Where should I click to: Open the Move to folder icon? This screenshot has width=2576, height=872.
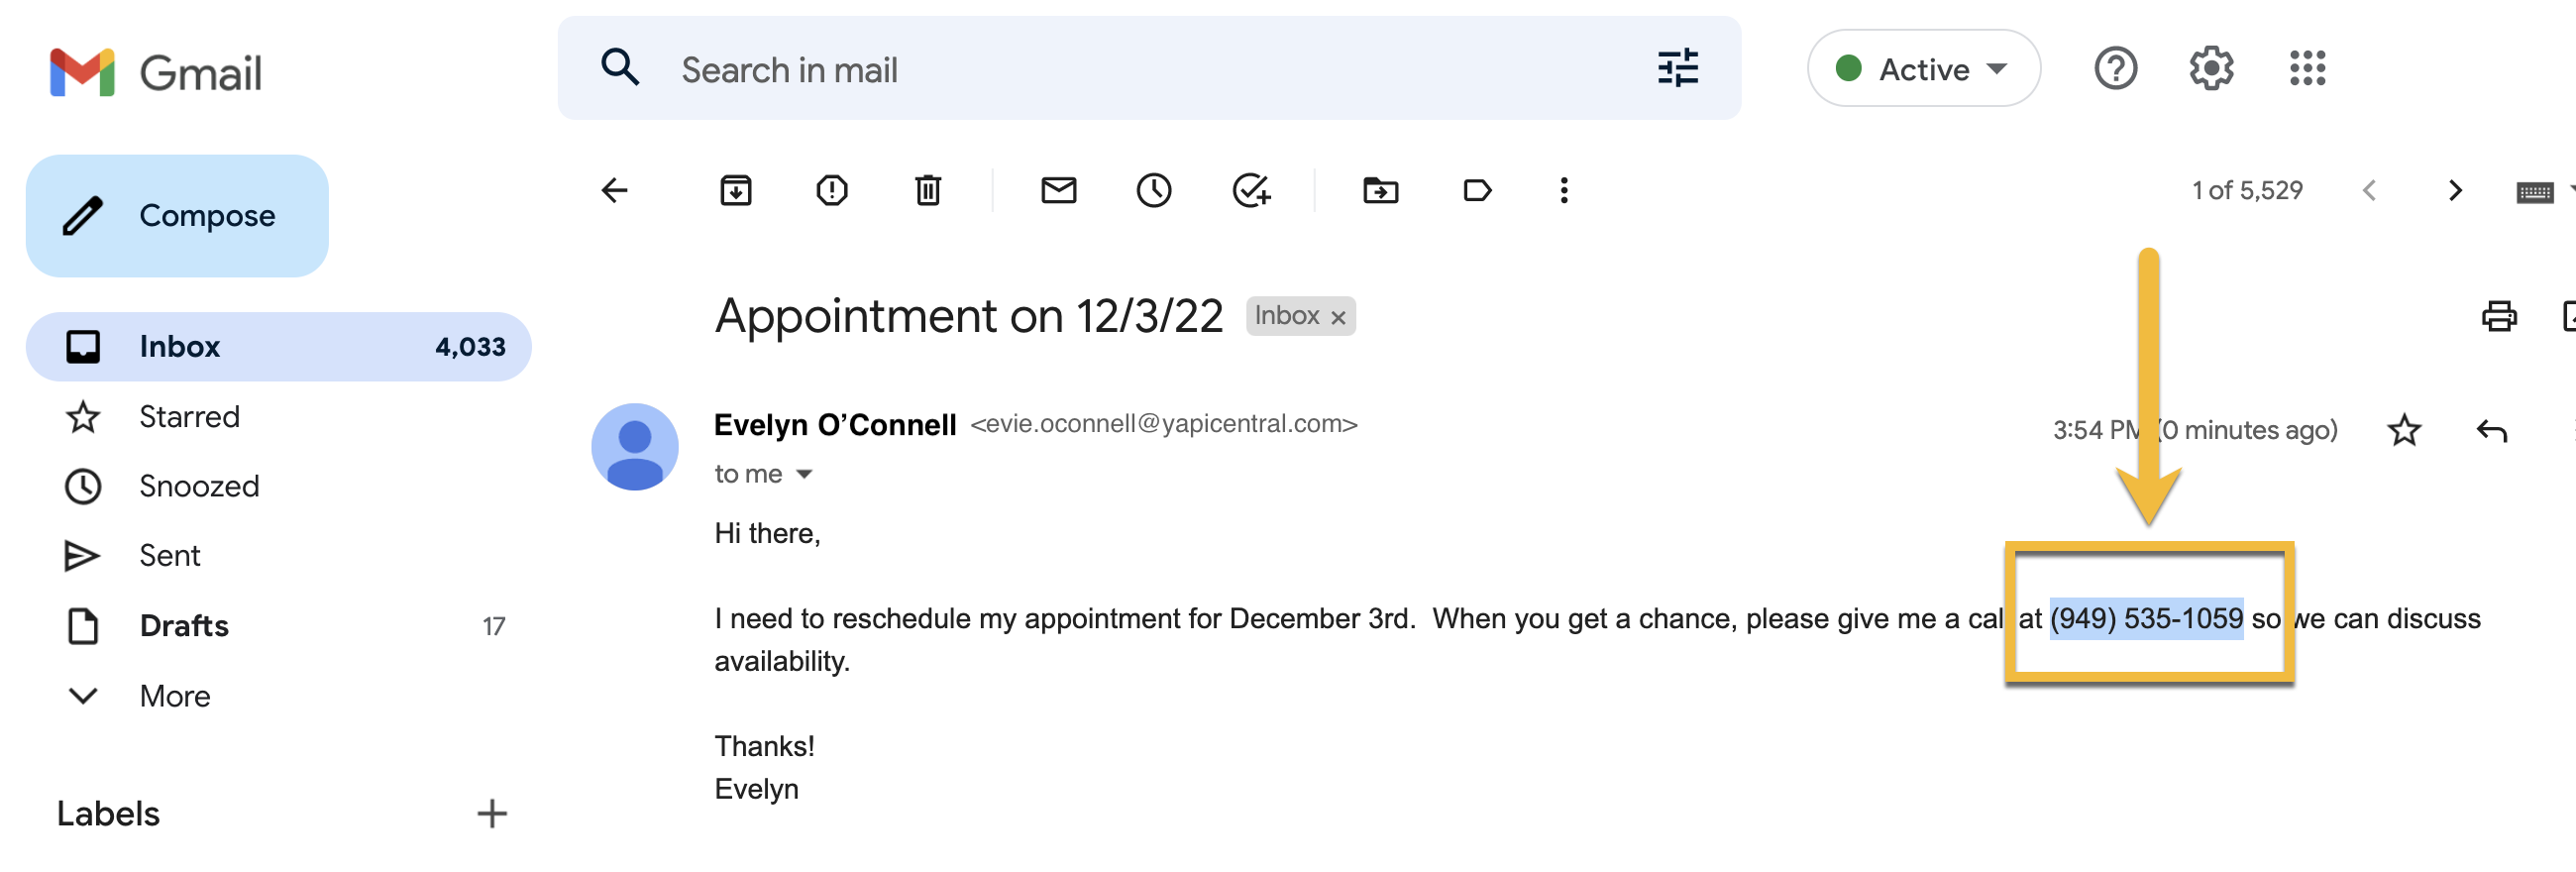[1381, 190]
